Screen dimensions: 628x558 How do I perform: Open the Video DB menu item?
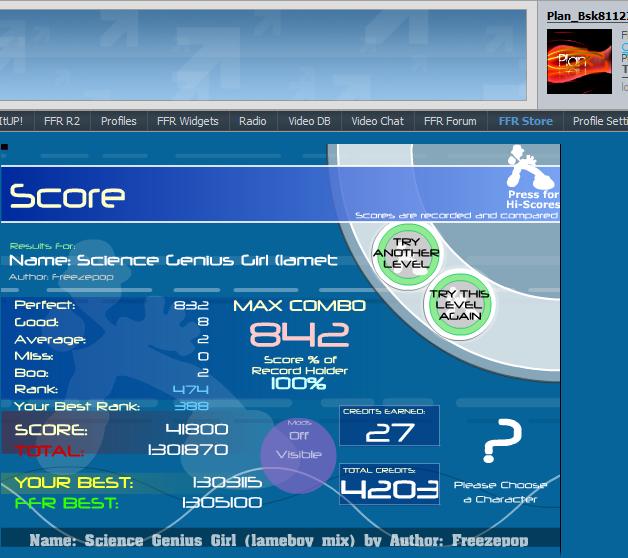click(309, 121)
